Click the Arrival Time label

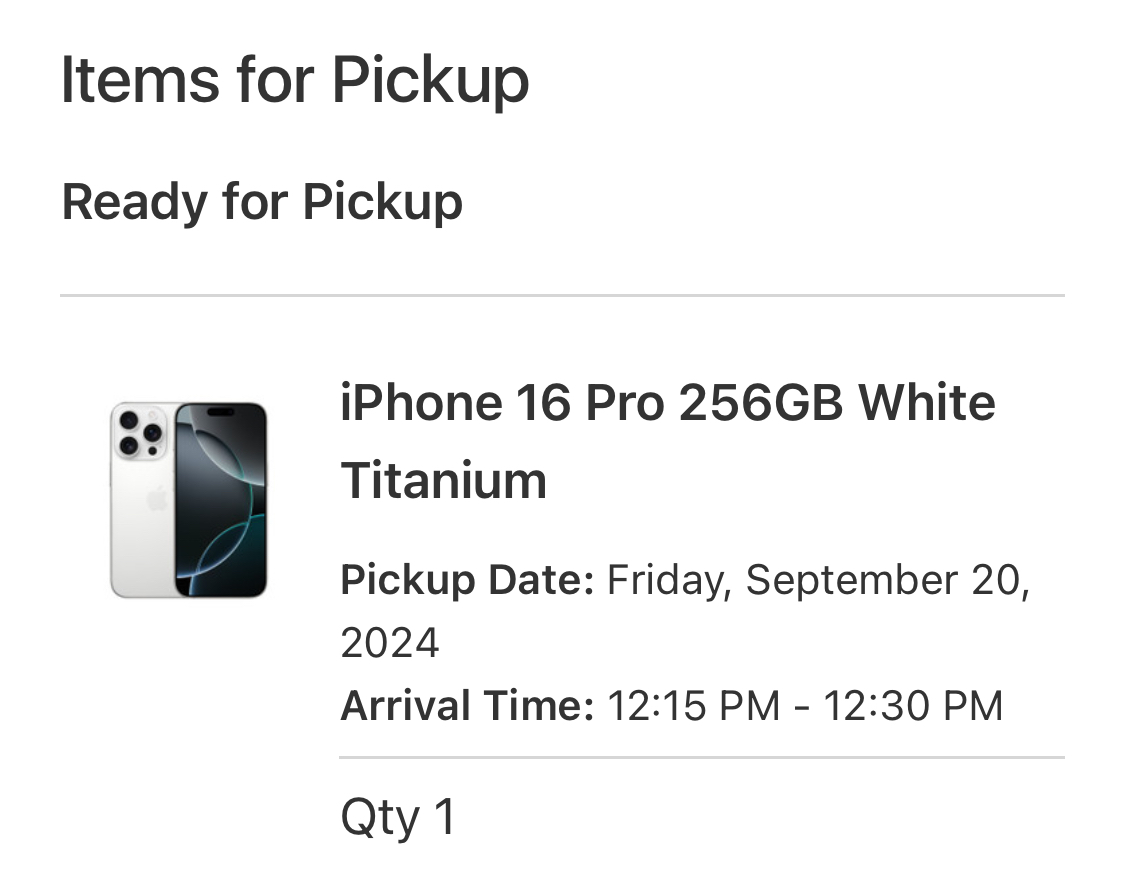tap(467, 706)
